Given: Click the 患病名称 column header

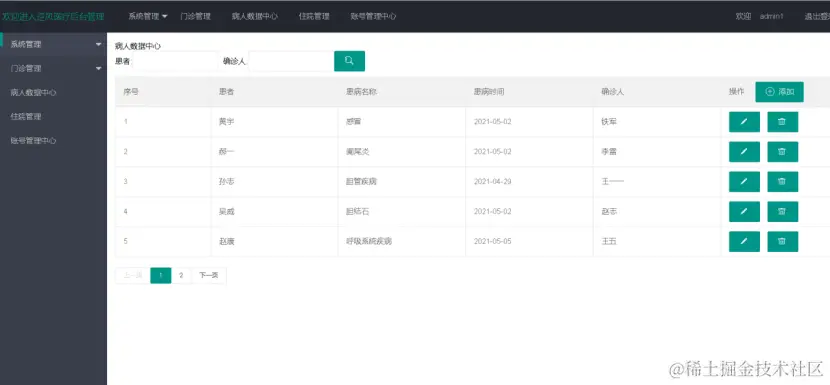Looking at the screenshot, I should pos(361,92).
